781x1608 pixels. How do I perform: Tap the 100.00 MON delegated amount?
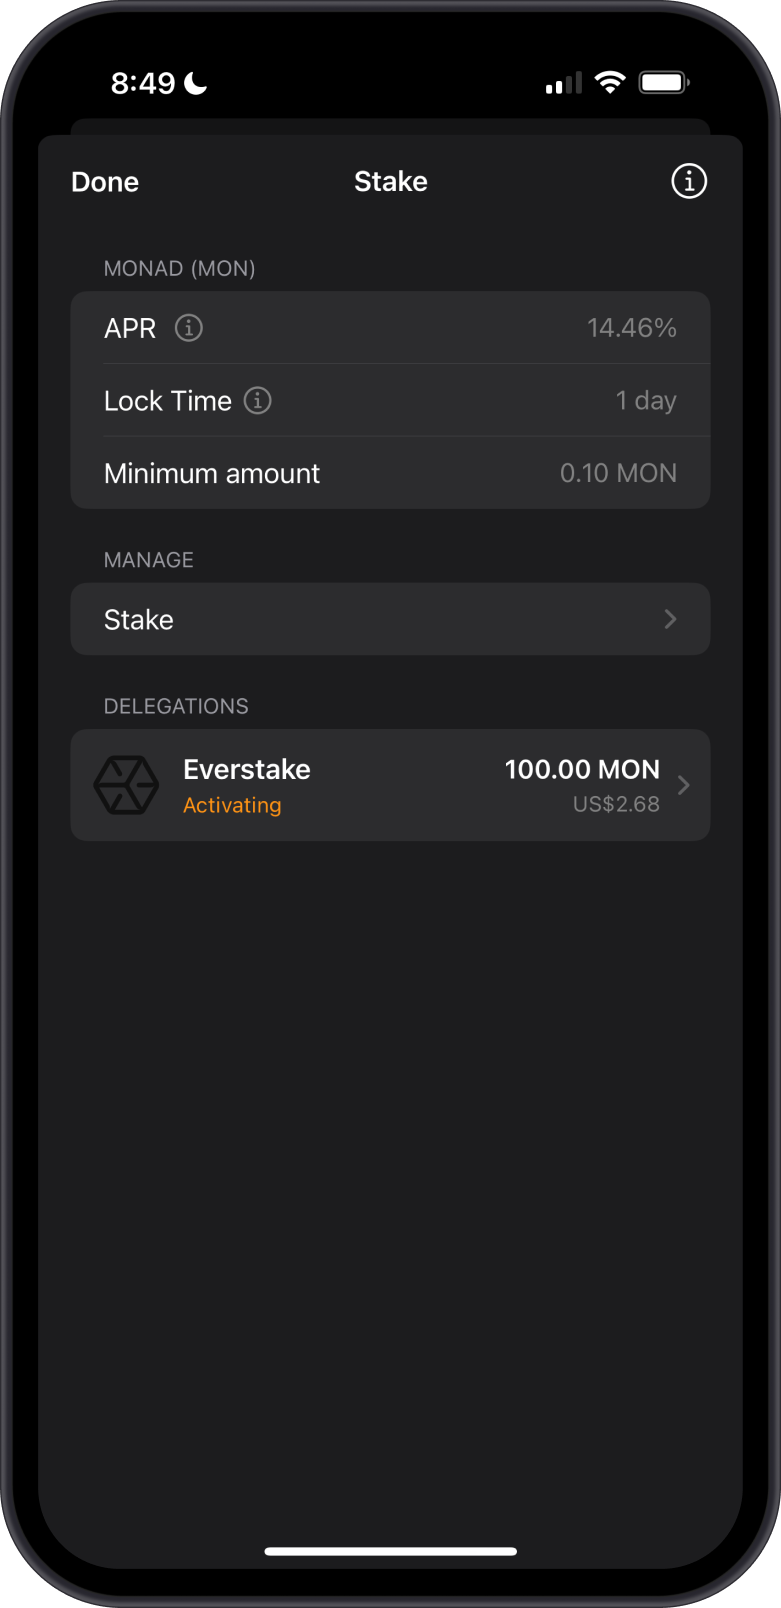pyautogui.click(x=582, y=769)
